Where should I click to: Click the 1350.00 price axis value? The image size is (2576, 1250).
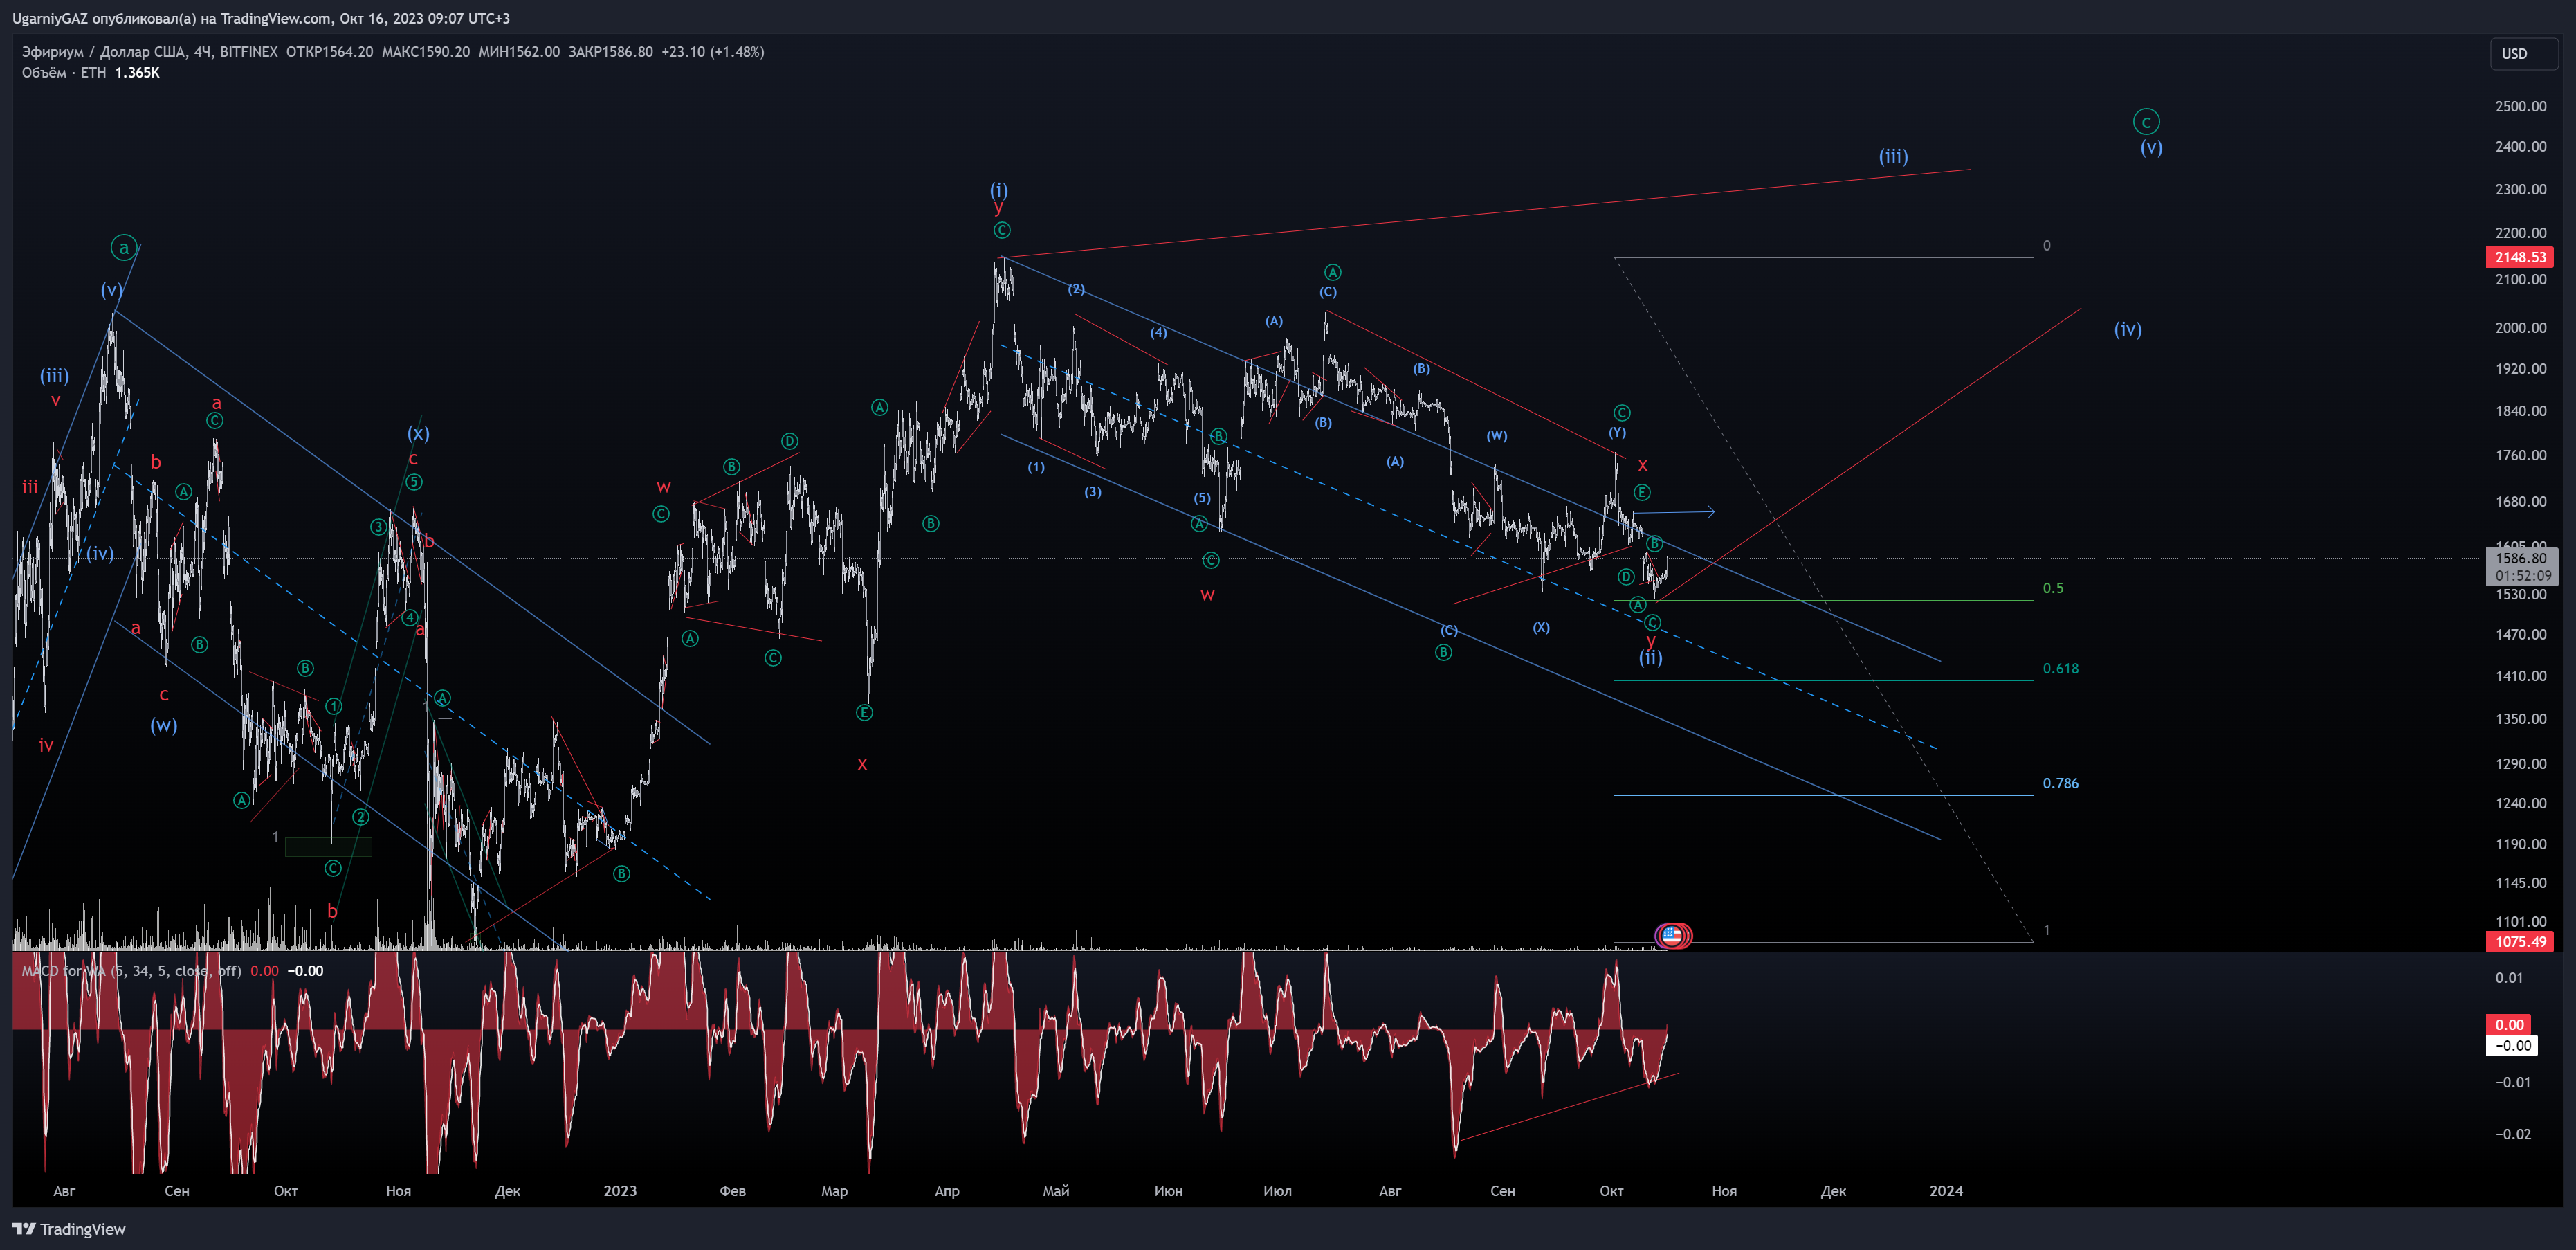tap(2520, 719)
